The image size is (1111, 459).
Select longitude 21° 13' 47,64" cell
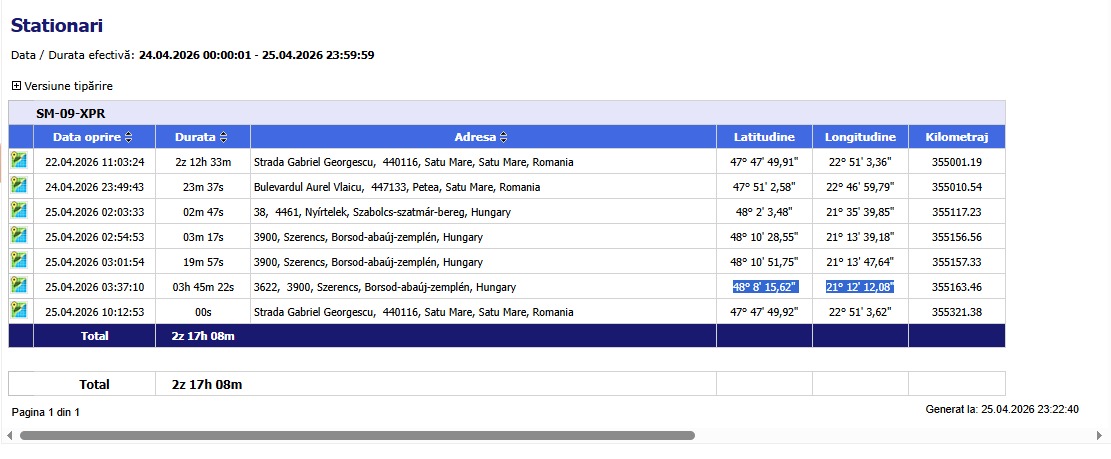[x=860, y=262]
